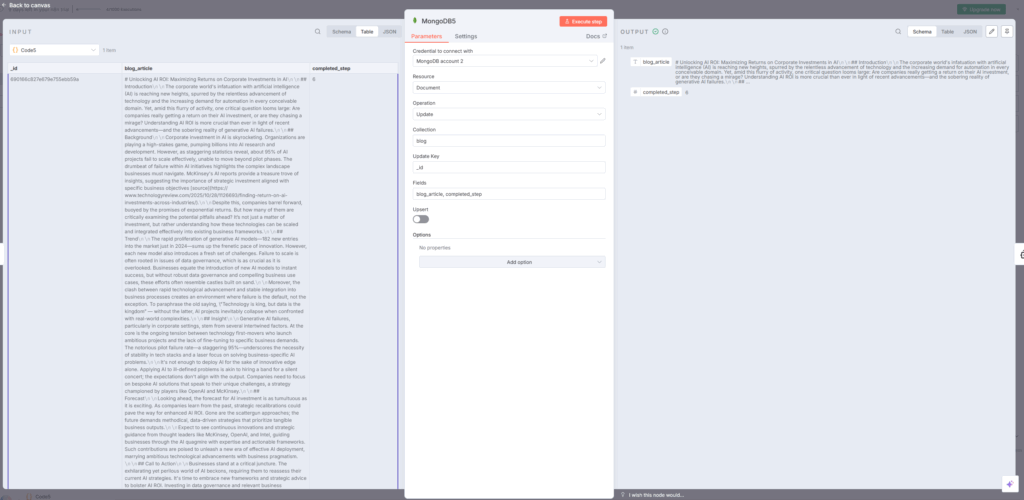
Task: Open the Add option dropdown
Action: (x=512, y=262)
